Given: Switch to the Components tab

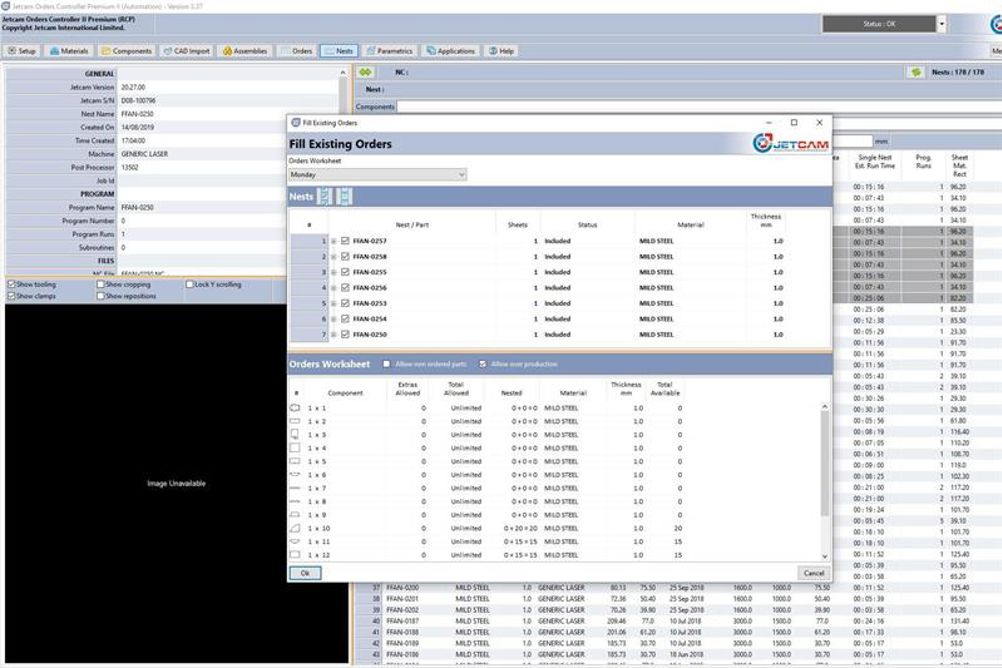Looking at the screenshot, I should pos(127,50).
